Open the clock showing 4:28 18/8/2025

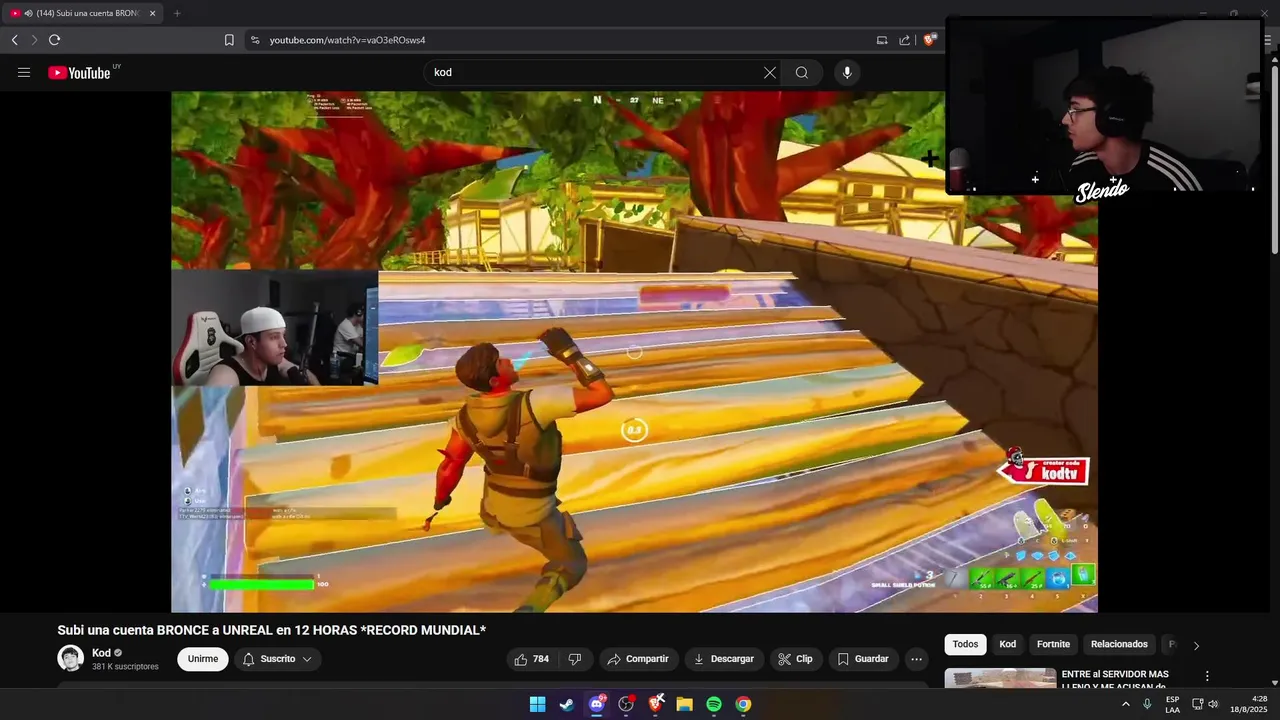[1249, 704]
